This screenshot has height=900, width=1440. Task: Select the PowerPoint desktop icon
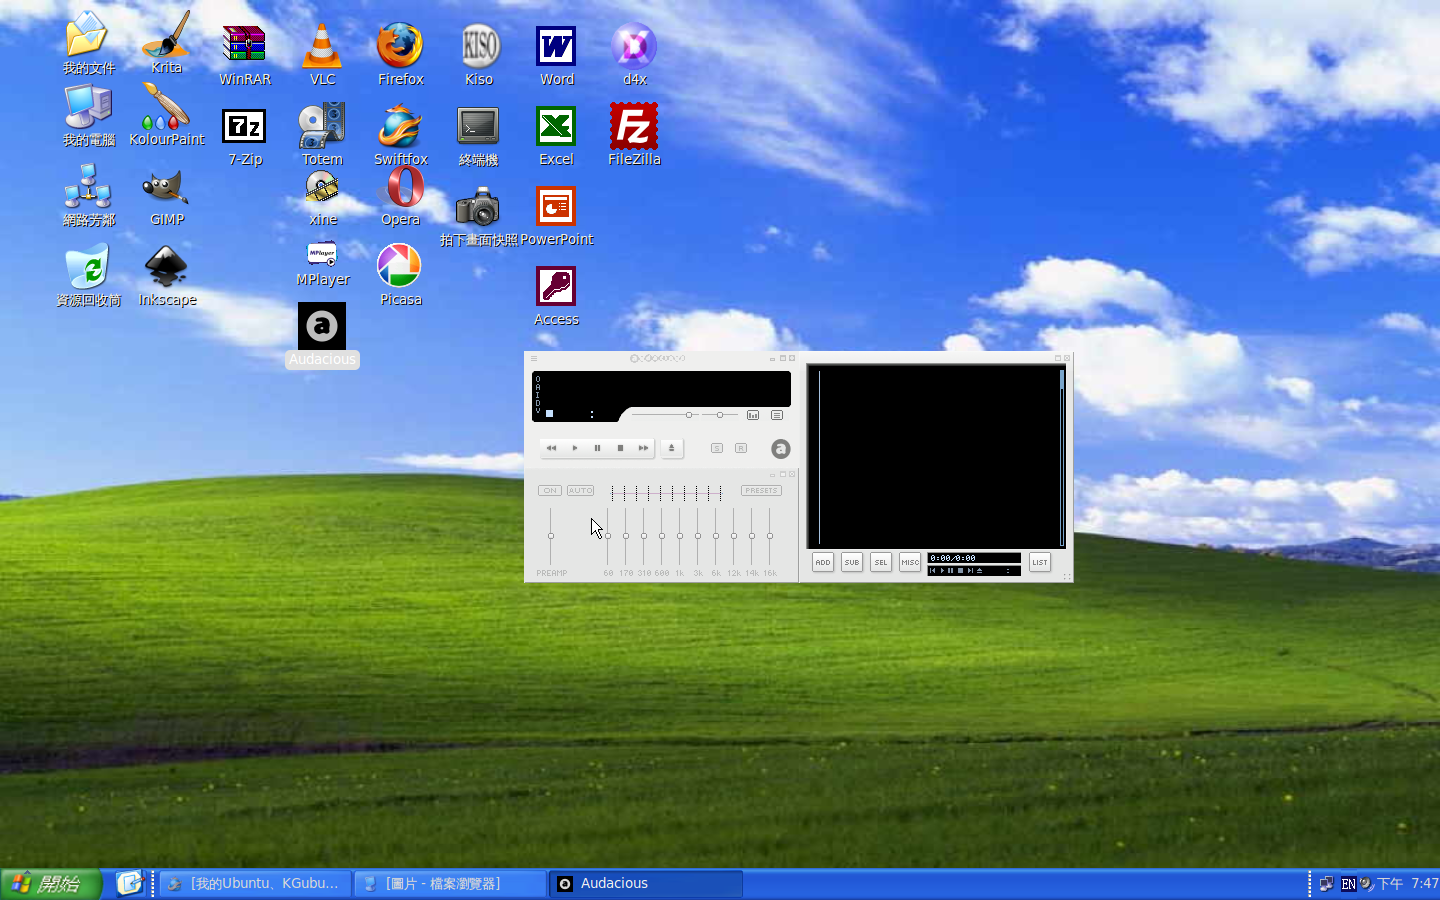556,216
